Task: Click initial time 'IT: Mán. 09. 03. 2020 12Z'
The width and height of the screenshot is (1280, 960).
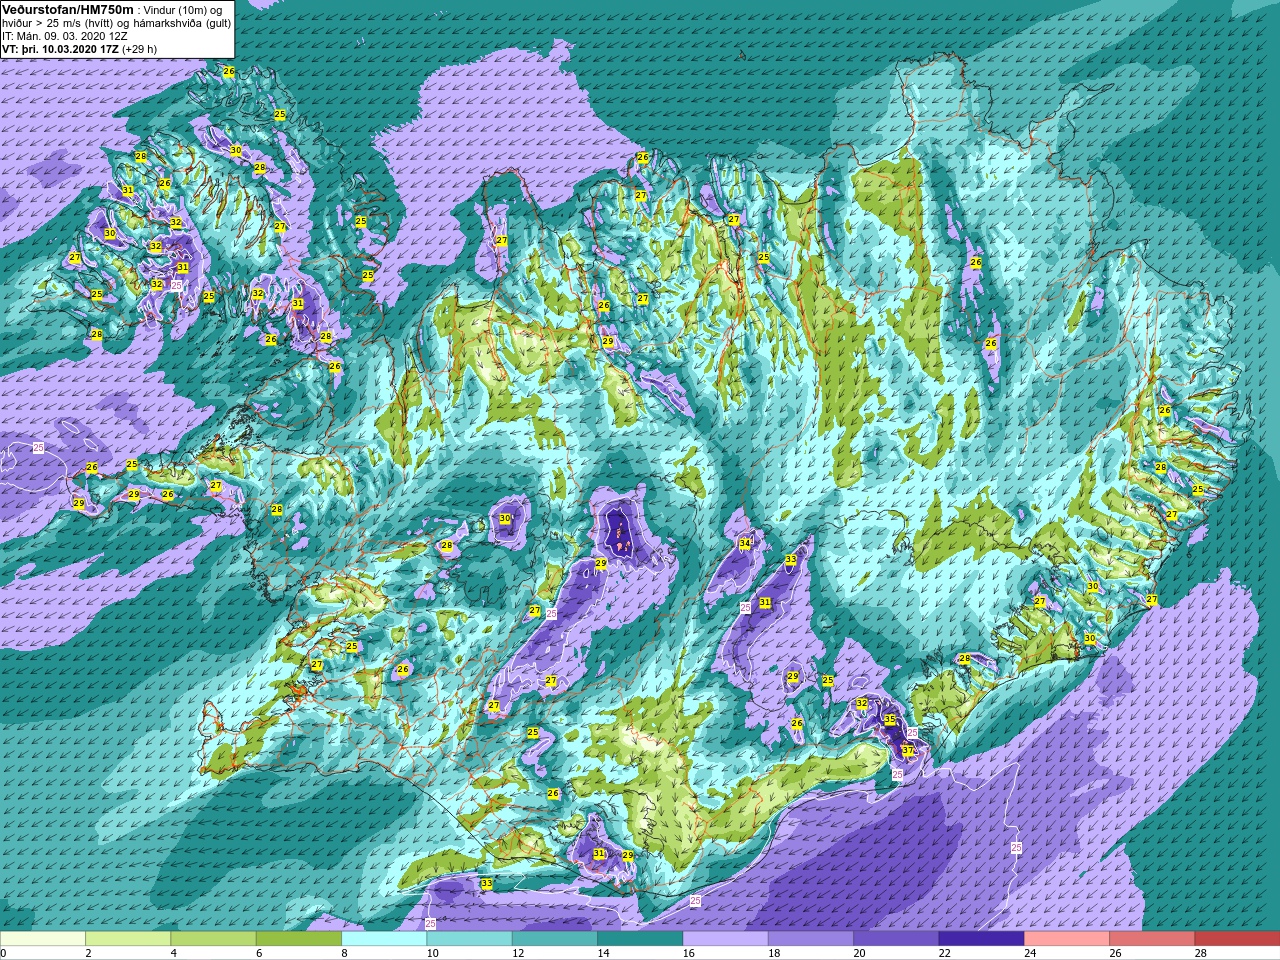Action: 65,36
